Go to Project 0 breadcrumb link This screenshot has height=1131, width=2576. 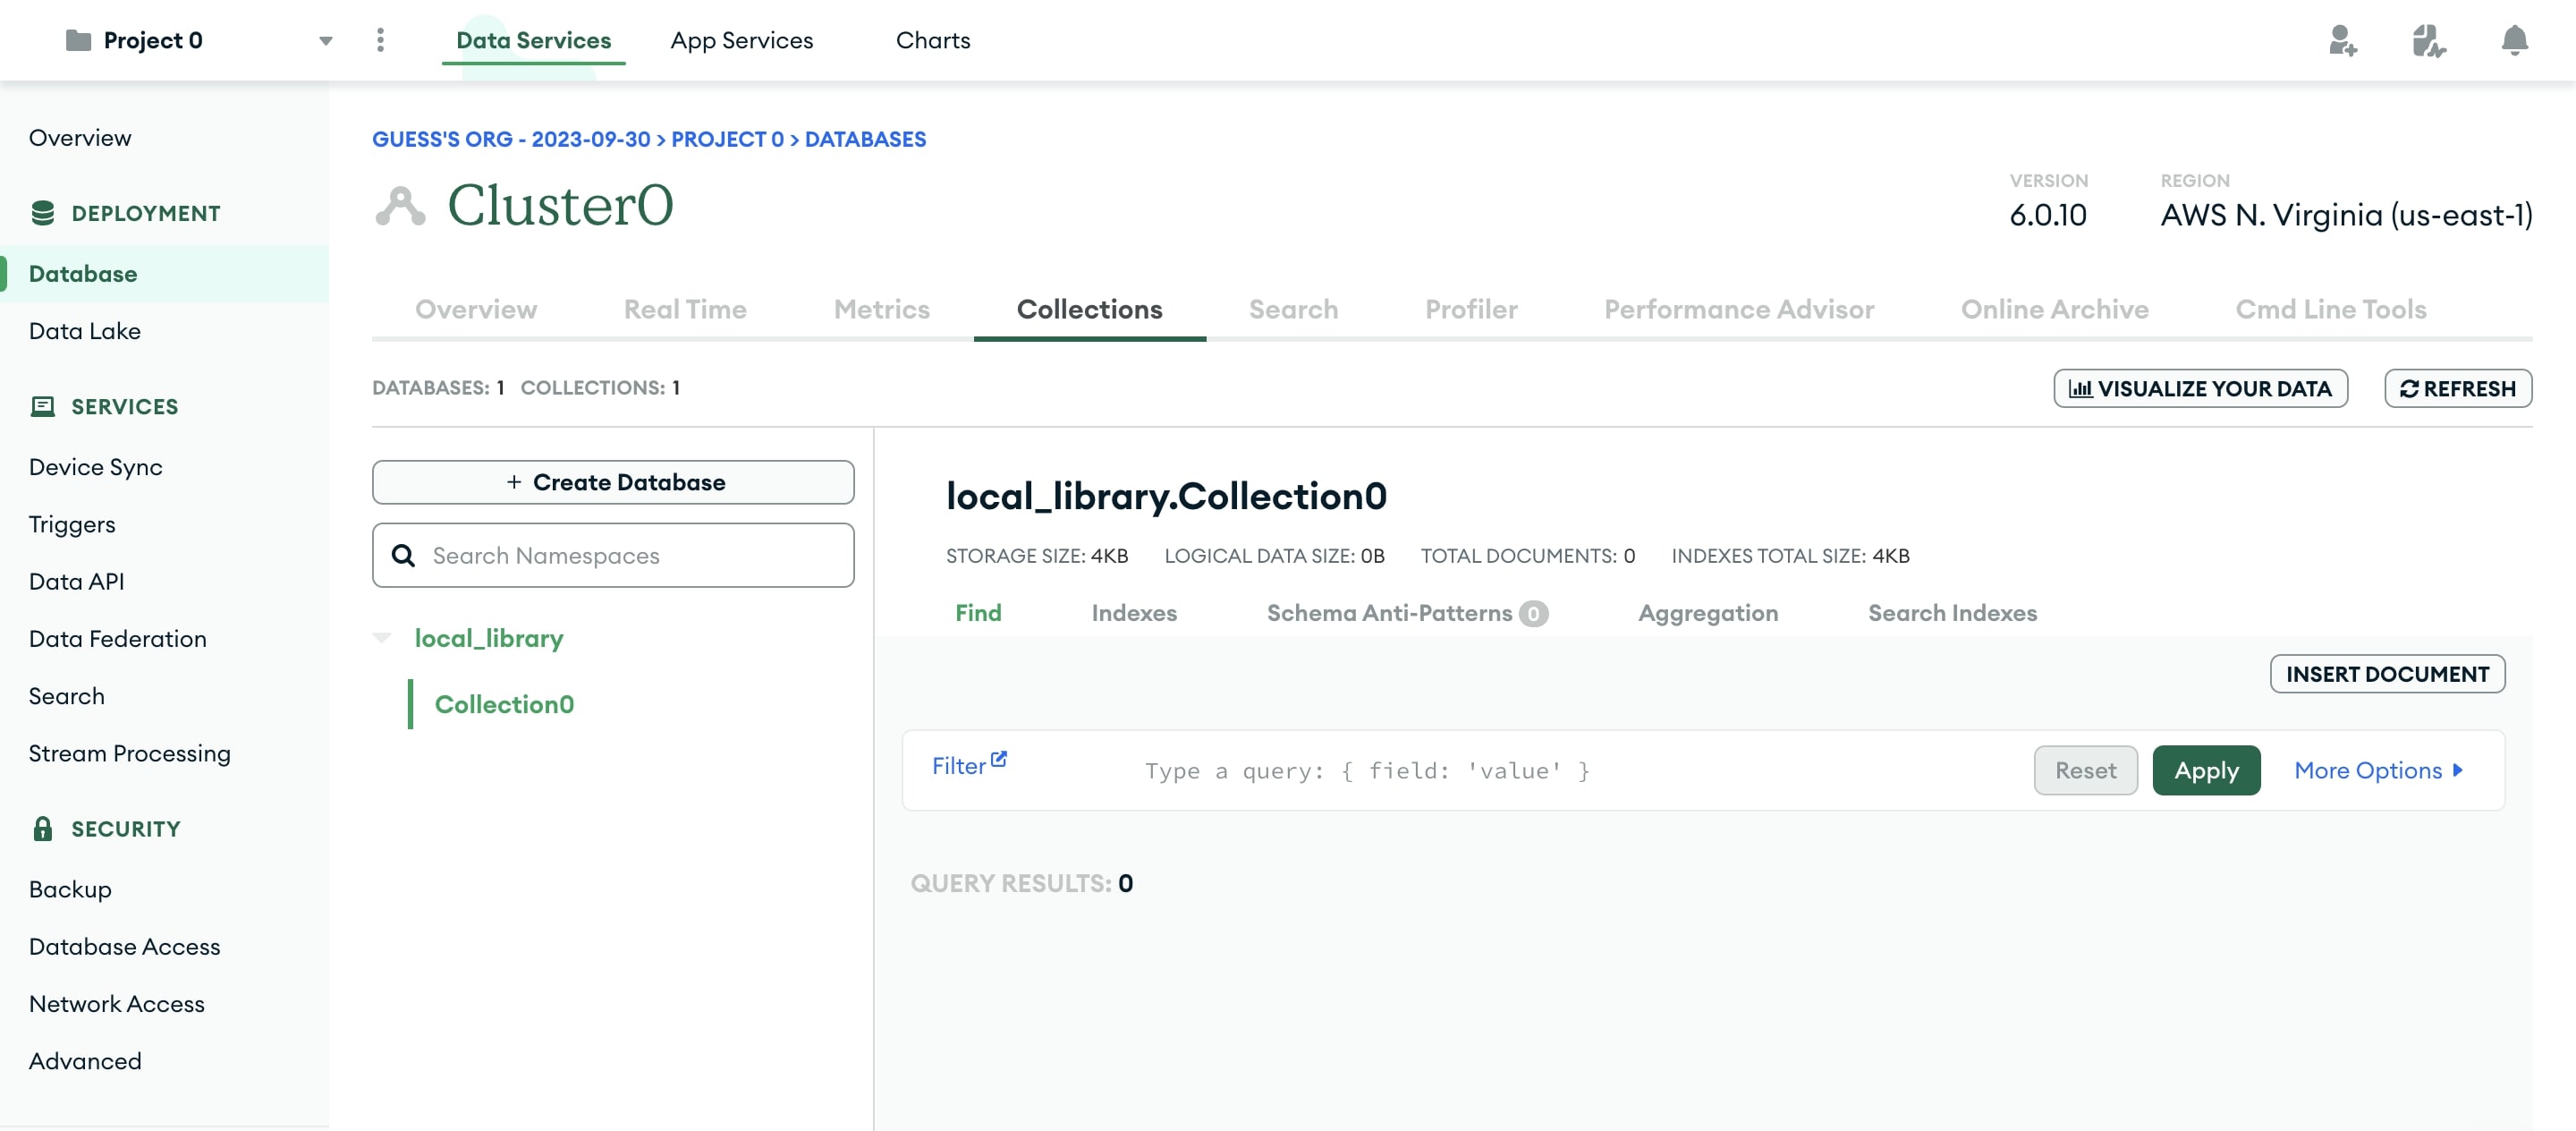pyautogui.click(x=727, y=139)
